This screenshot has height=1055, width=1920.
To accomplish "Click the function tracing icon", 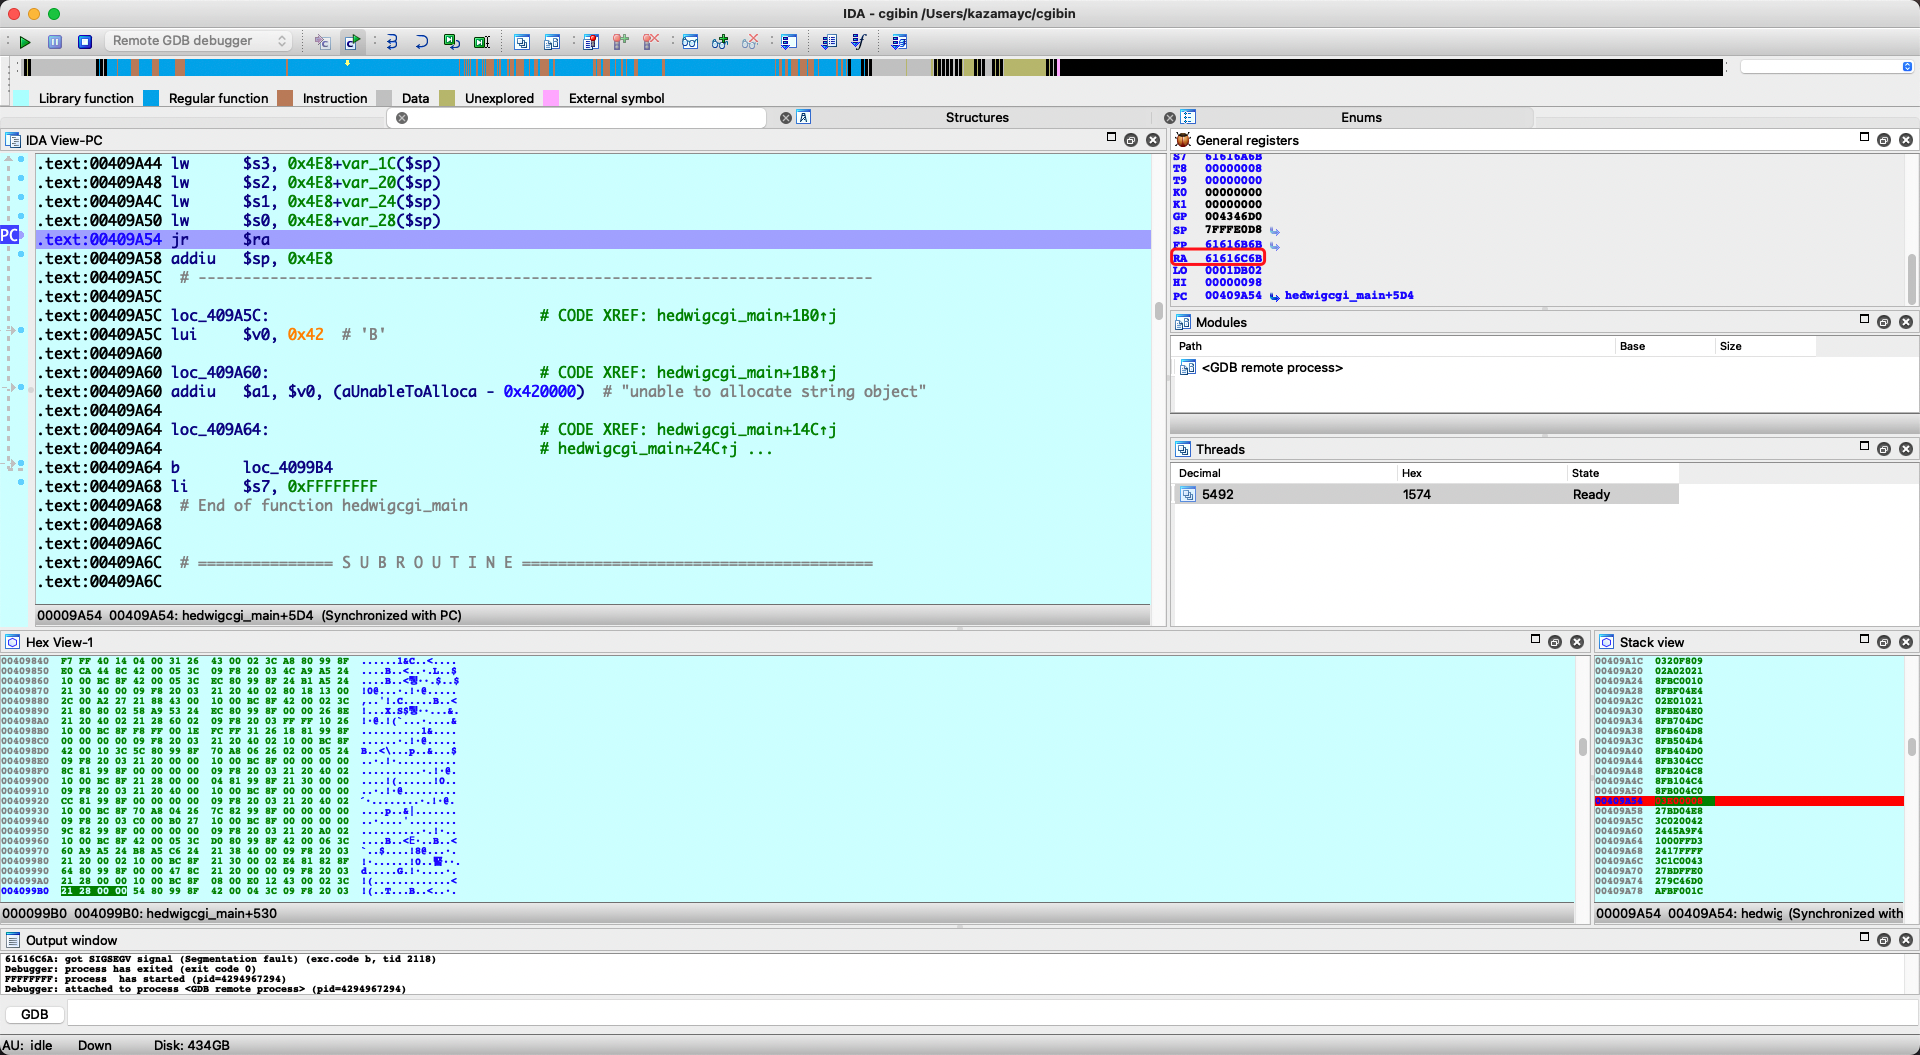I will 859,42.
